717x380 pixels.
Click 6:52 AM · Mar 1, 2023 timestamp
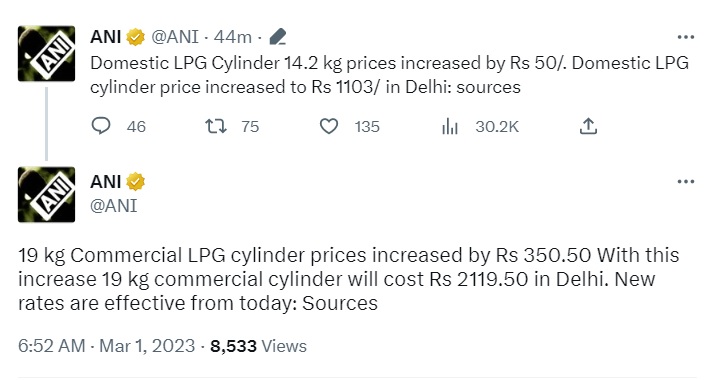tap(107, 346)
